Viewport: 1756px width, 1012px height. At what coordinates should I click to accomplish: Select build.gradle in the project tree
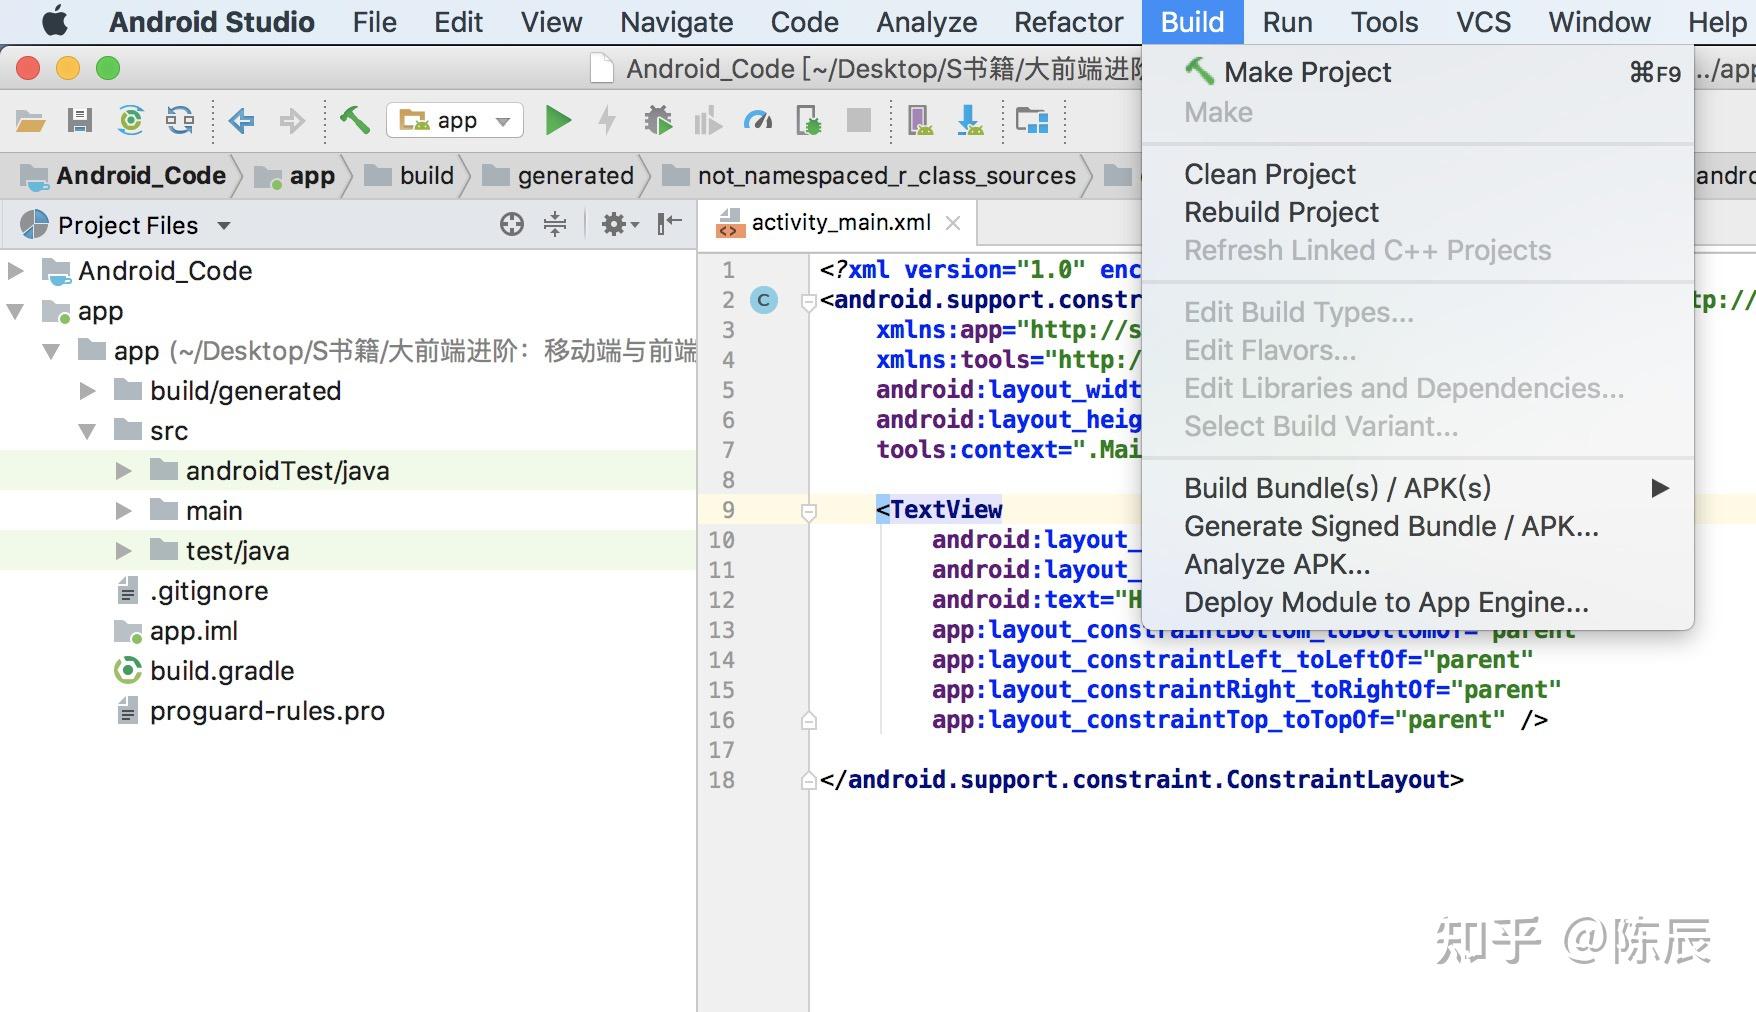[x=222, y=671]
